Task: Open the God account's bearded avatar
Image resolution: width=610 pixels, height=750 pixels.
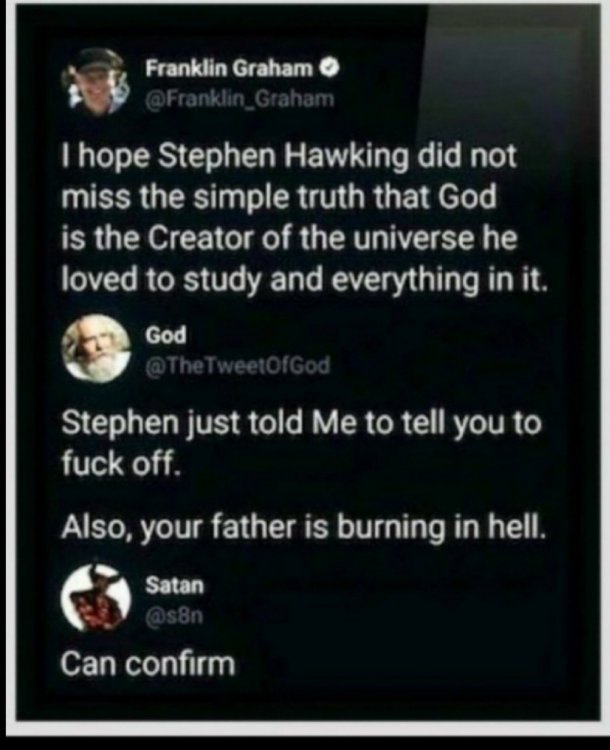Action: coord(96,348)
